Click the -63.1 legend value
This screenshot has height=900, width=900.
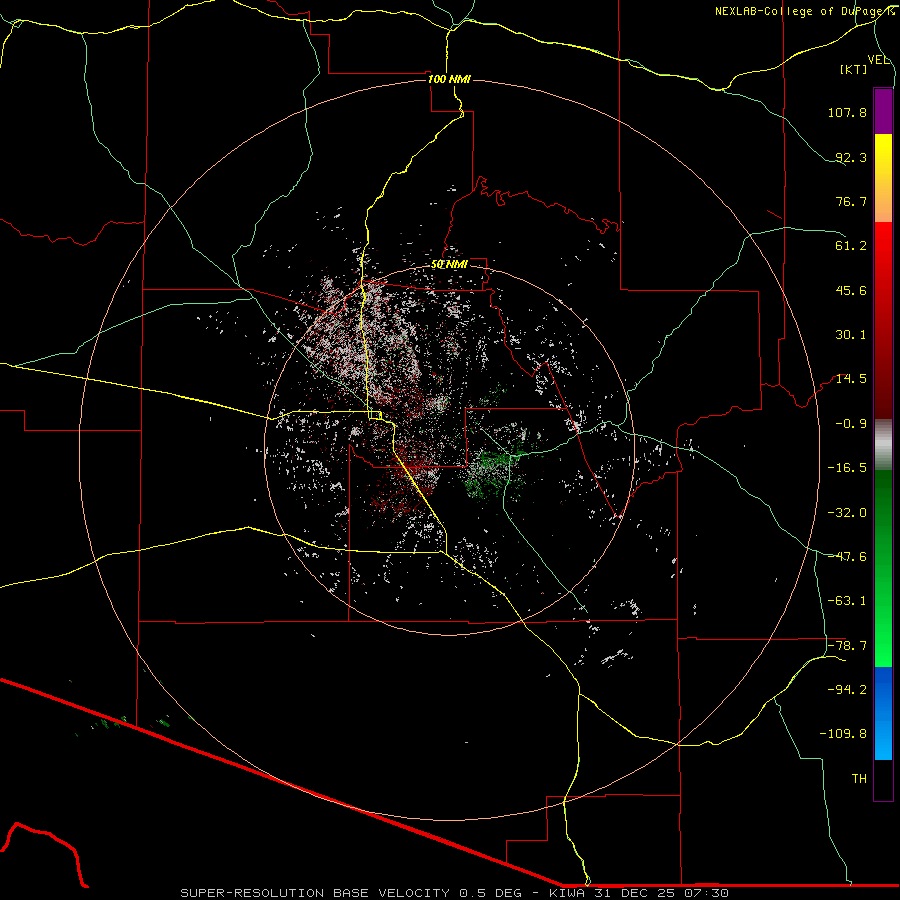[x=847, y=601]
